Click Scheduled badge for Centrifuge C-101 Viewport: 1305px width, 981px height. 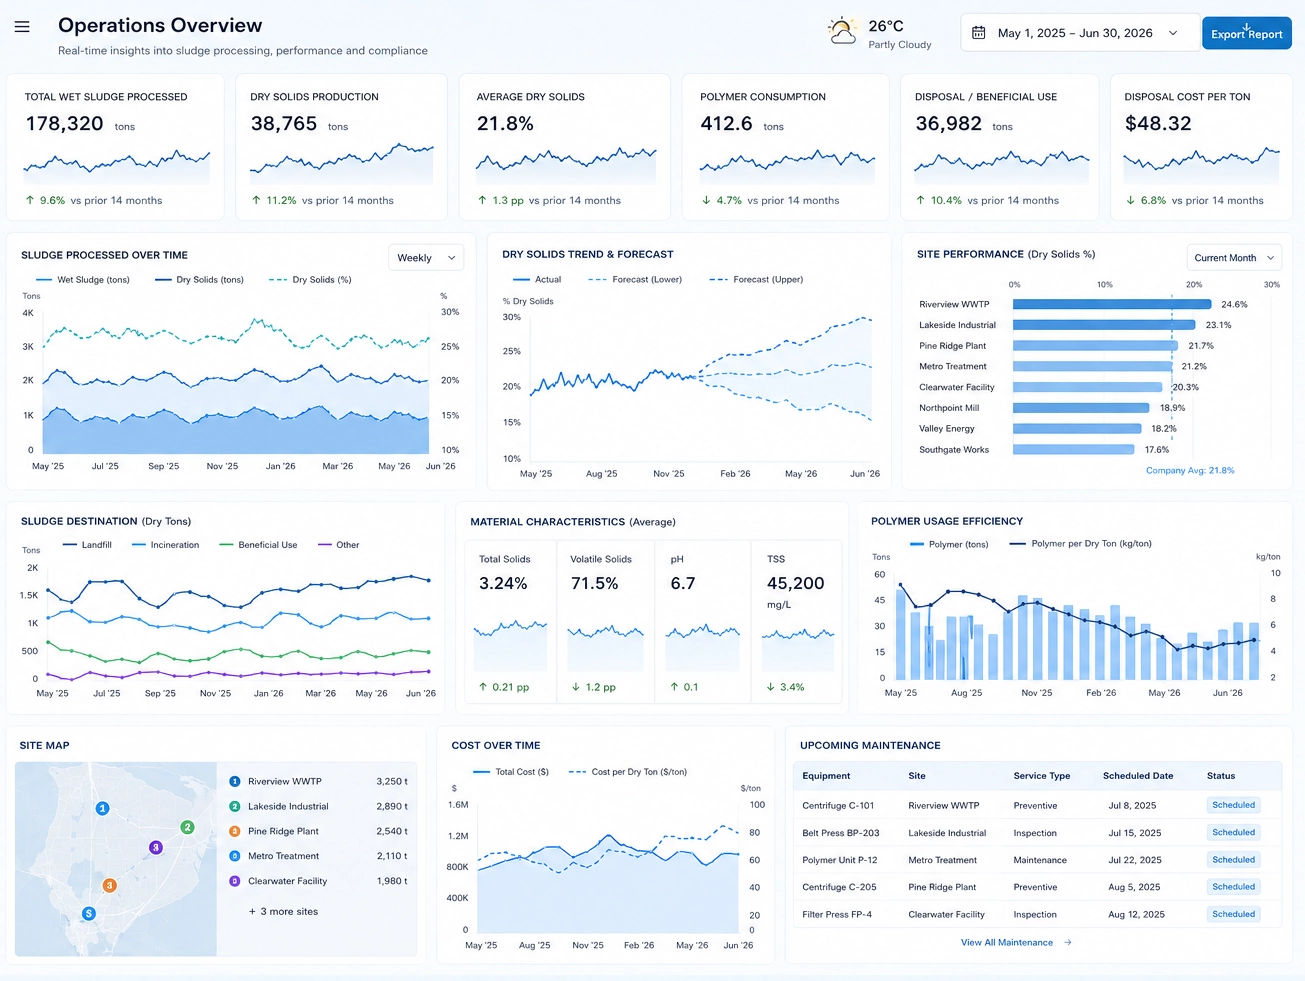click(1233, 805)
